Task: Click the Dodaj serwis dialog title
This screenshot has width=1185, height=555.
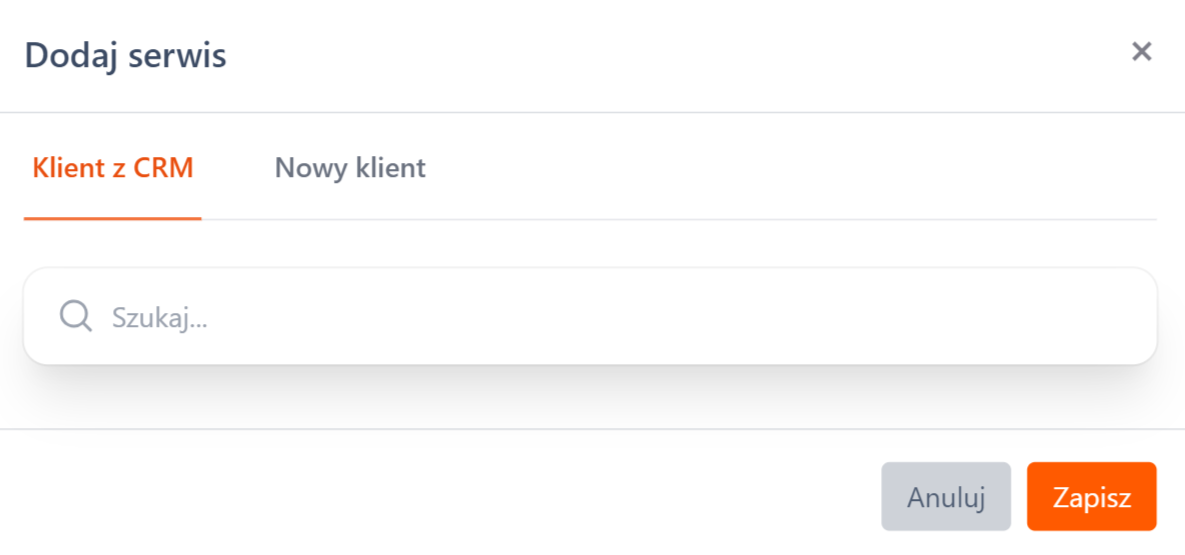Action: (126, 55)
